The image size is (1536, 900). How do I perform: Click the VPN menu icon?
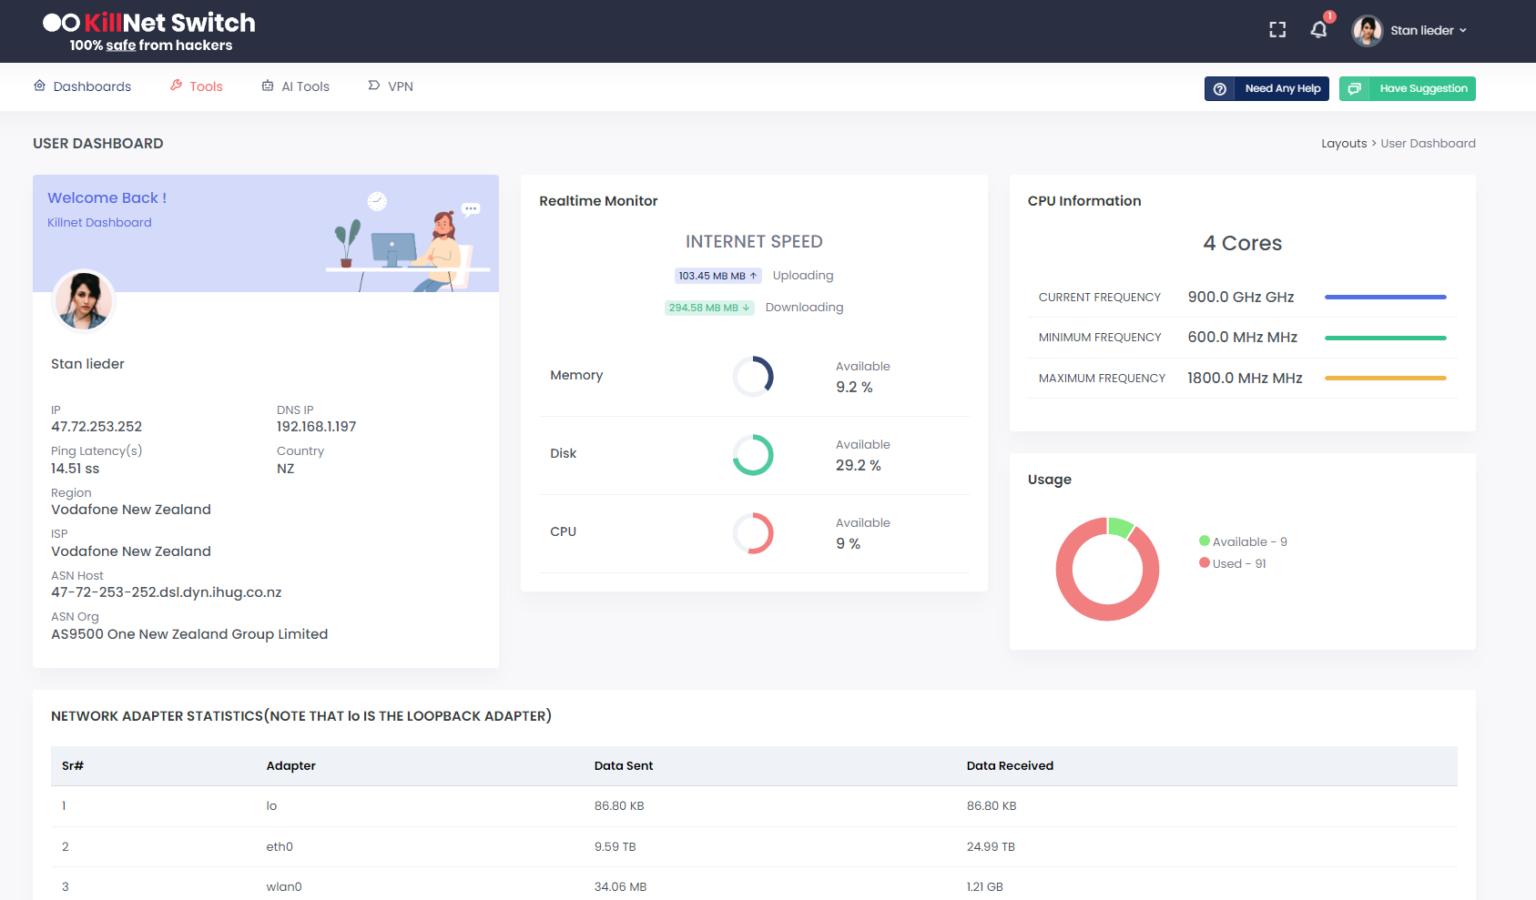(374, 86)
